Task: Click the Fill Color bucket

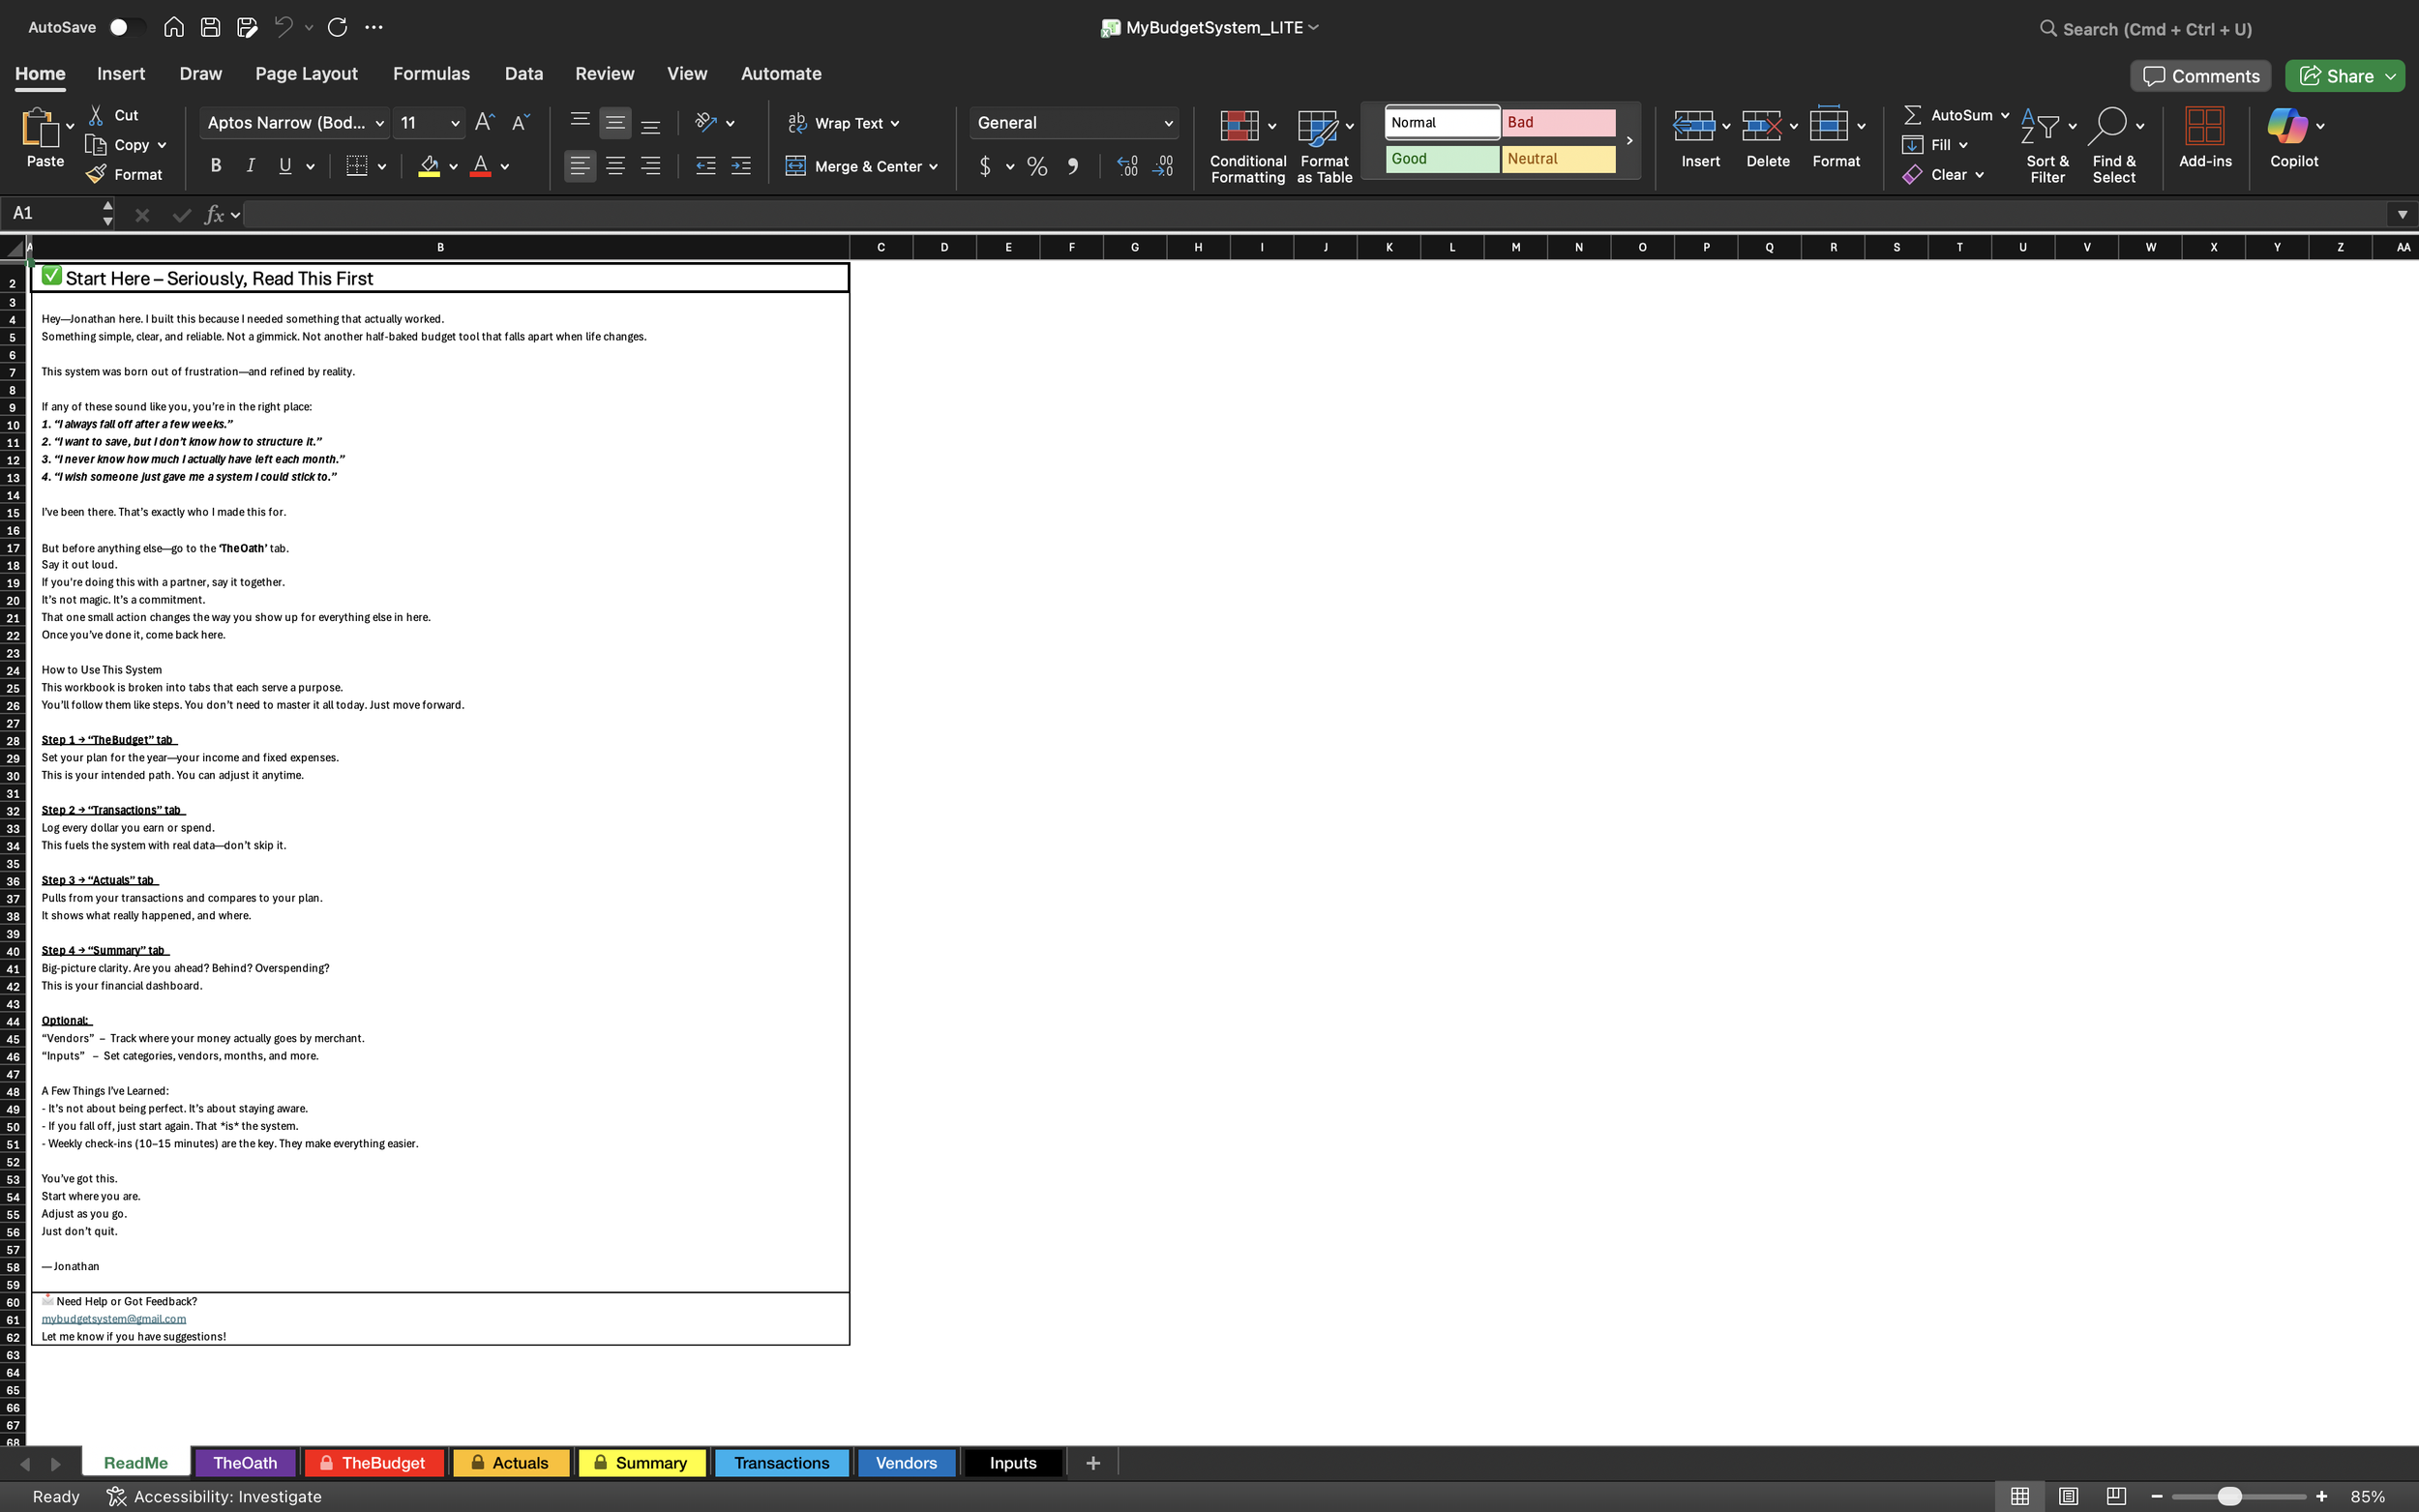Action: pos(429,166)
